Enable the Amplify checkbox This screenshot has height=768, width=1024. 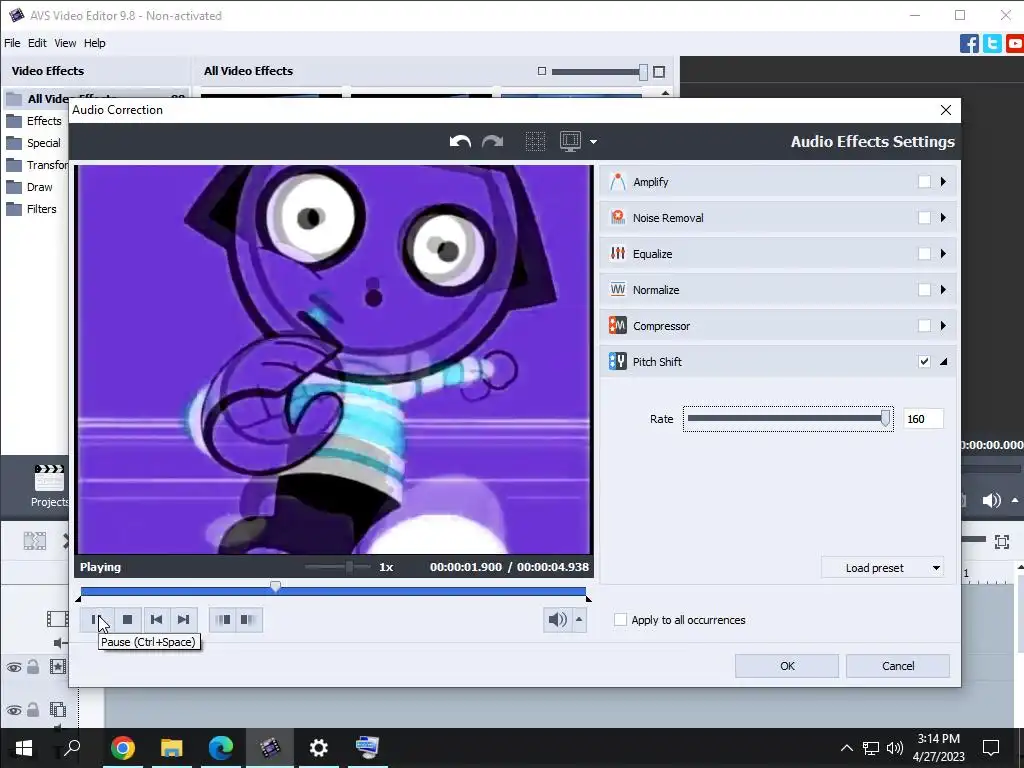[x=924, y=182]
